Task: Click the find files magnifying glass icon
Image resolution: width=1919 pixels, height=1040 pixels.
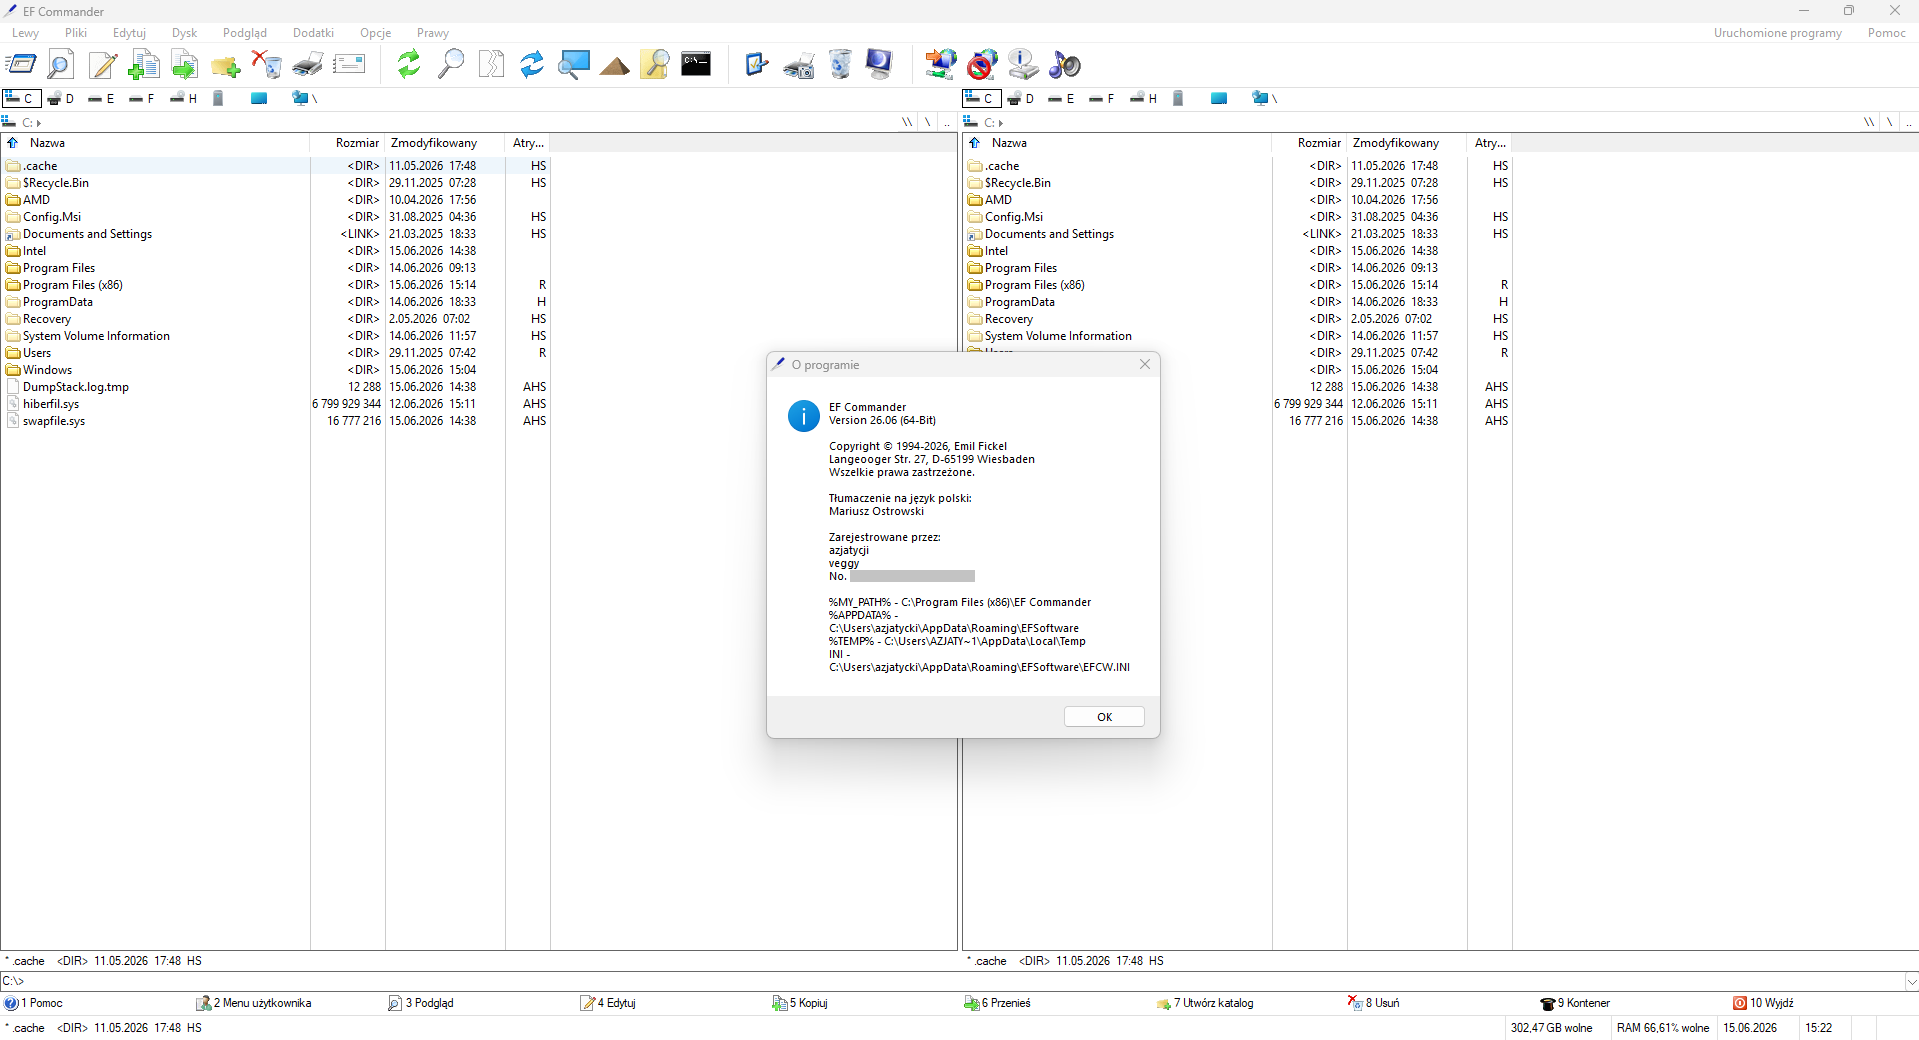Action: (x=450, y=65)
